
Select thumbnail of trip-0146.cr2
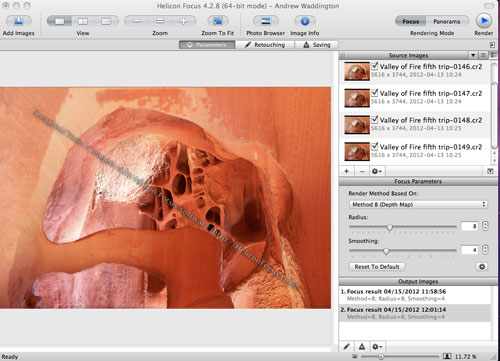[357, 71]
